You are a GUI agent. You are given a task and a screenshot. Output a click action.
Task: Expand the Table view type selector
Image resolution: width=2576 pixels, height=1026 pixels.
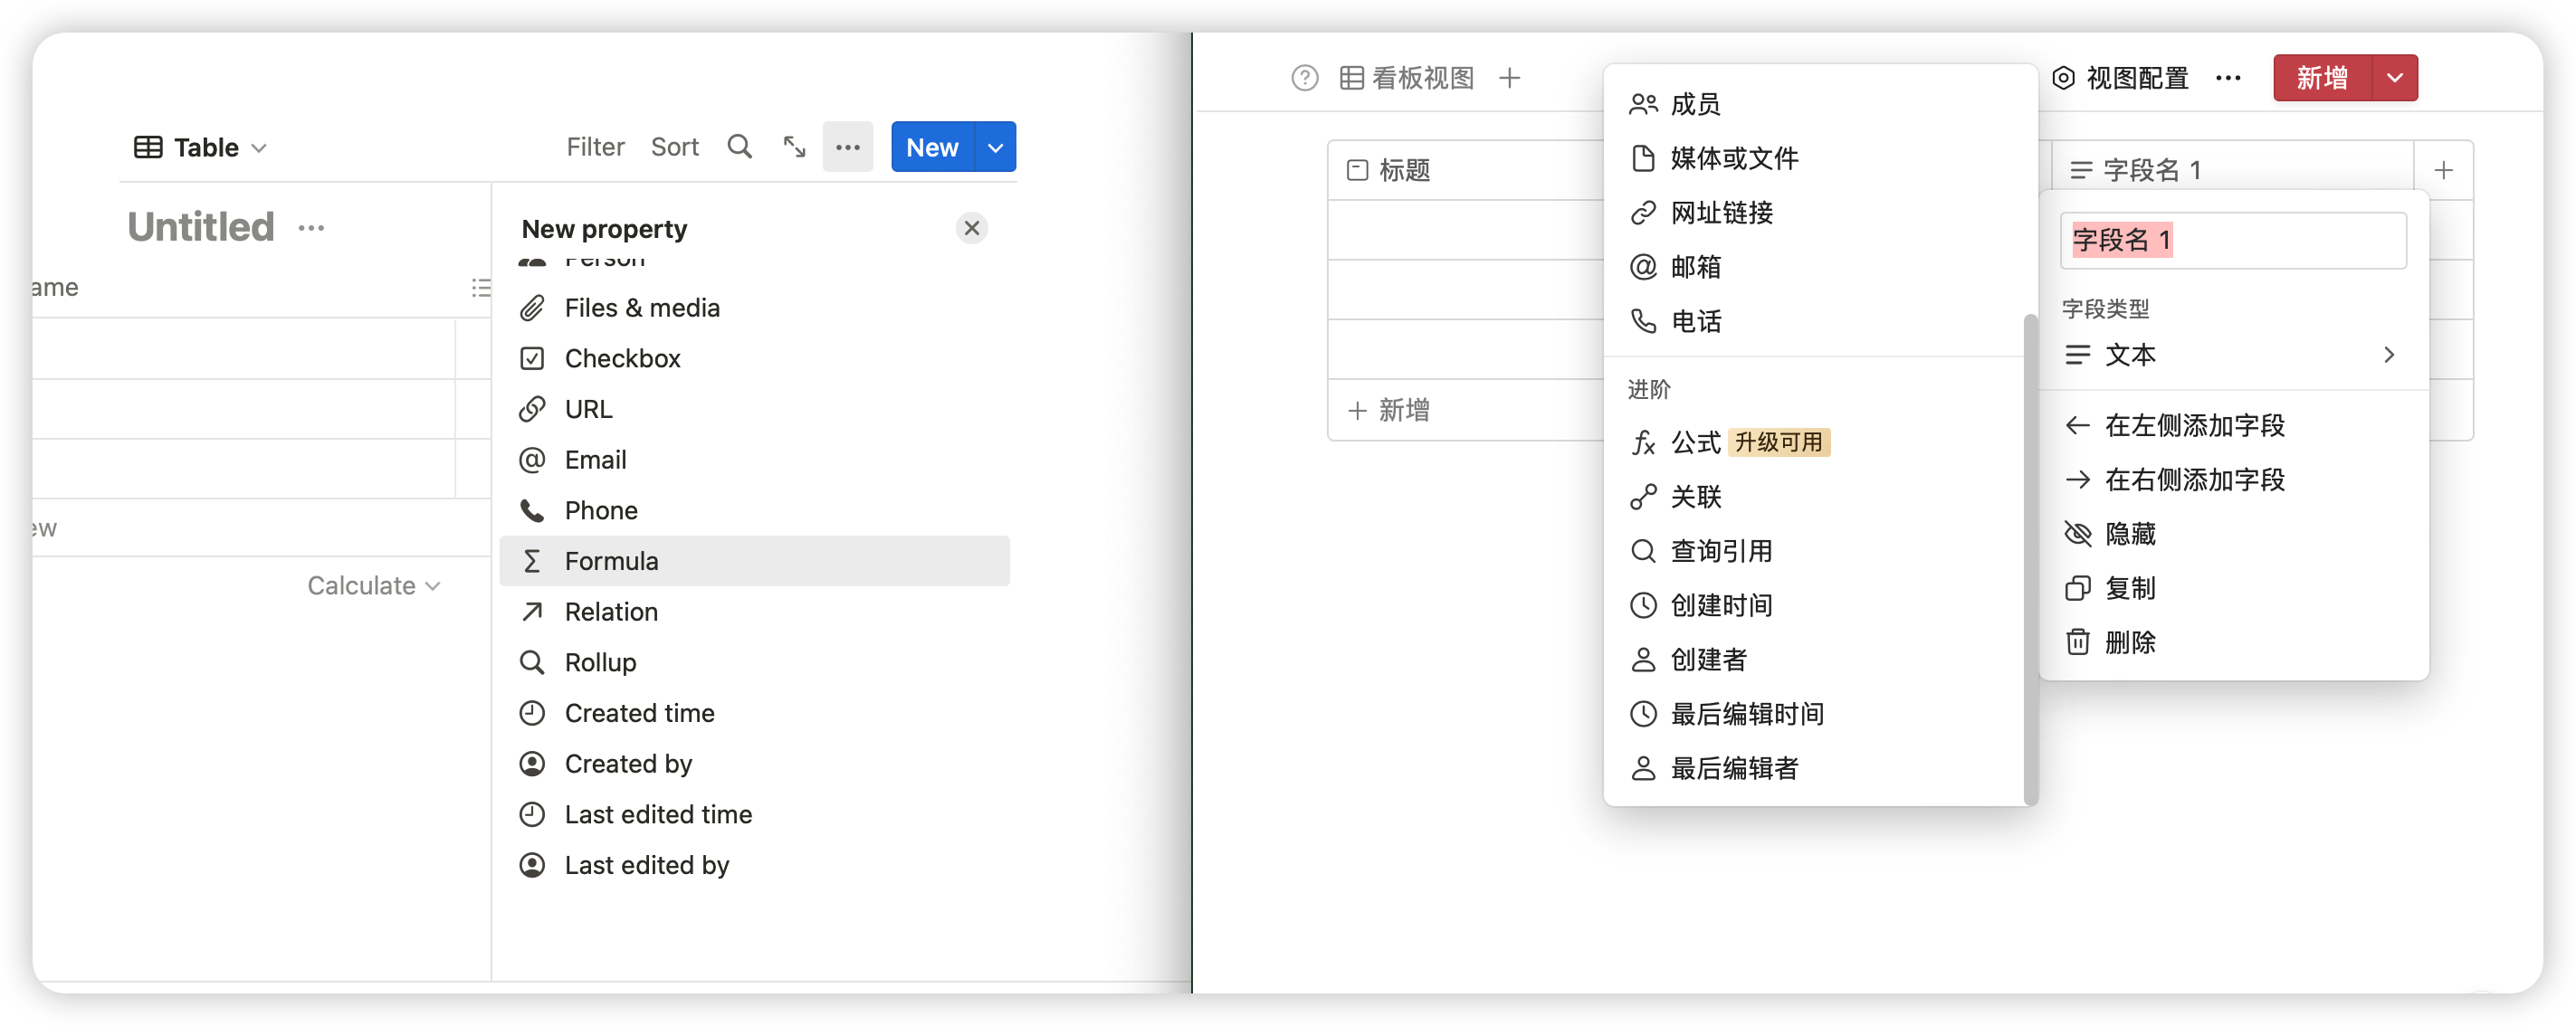(200, 146)
